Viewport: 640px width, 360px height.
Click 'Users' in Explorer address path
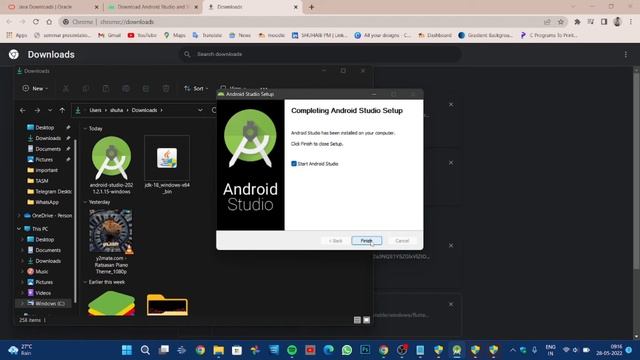point(95,110)
